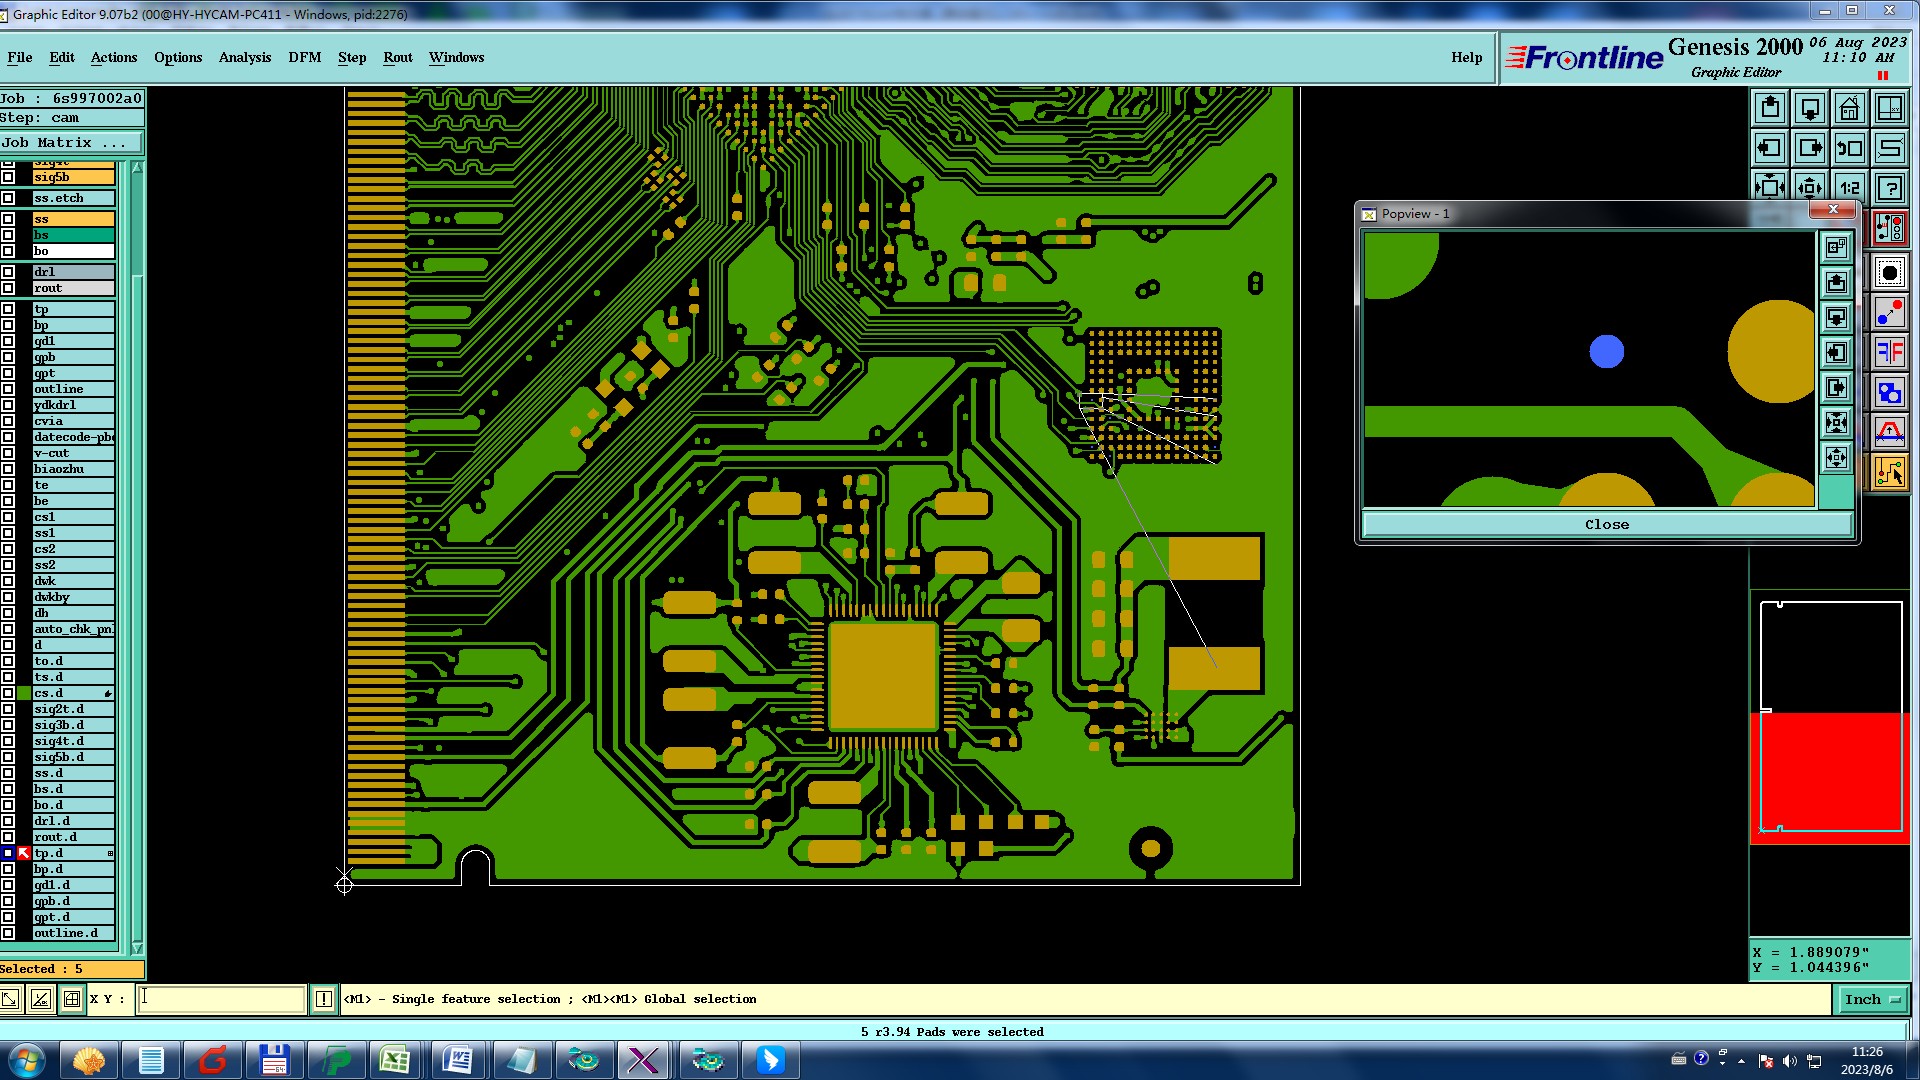The width and height of the screenshot is (1920, 1080).
Task: Click the snap control traffic-light icon
Action: [1889, 229]
